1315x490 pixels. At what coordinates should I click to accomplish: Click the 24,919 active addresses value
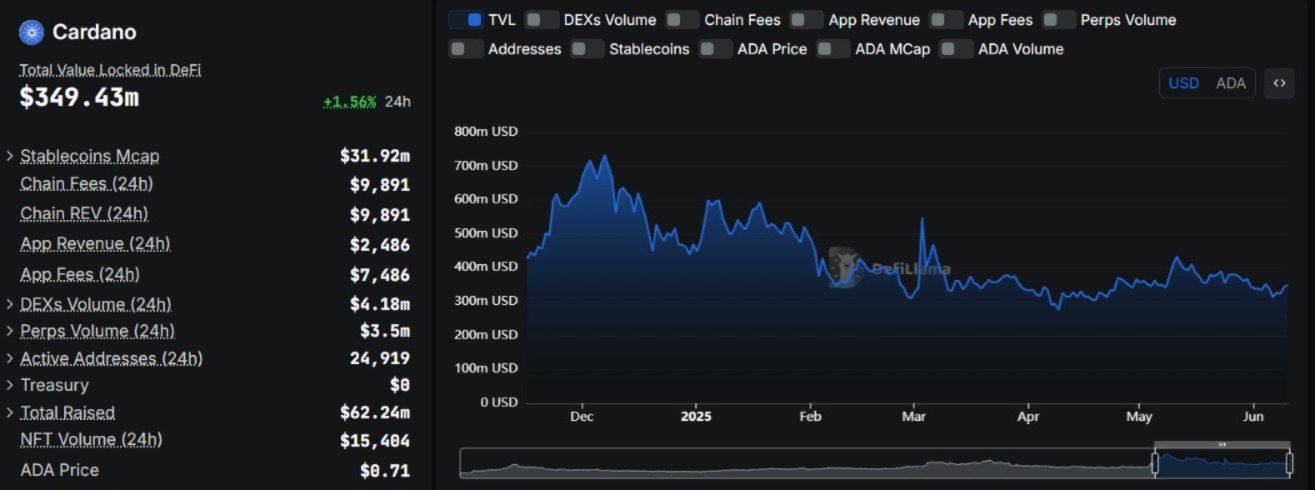[x=380, y=358]
